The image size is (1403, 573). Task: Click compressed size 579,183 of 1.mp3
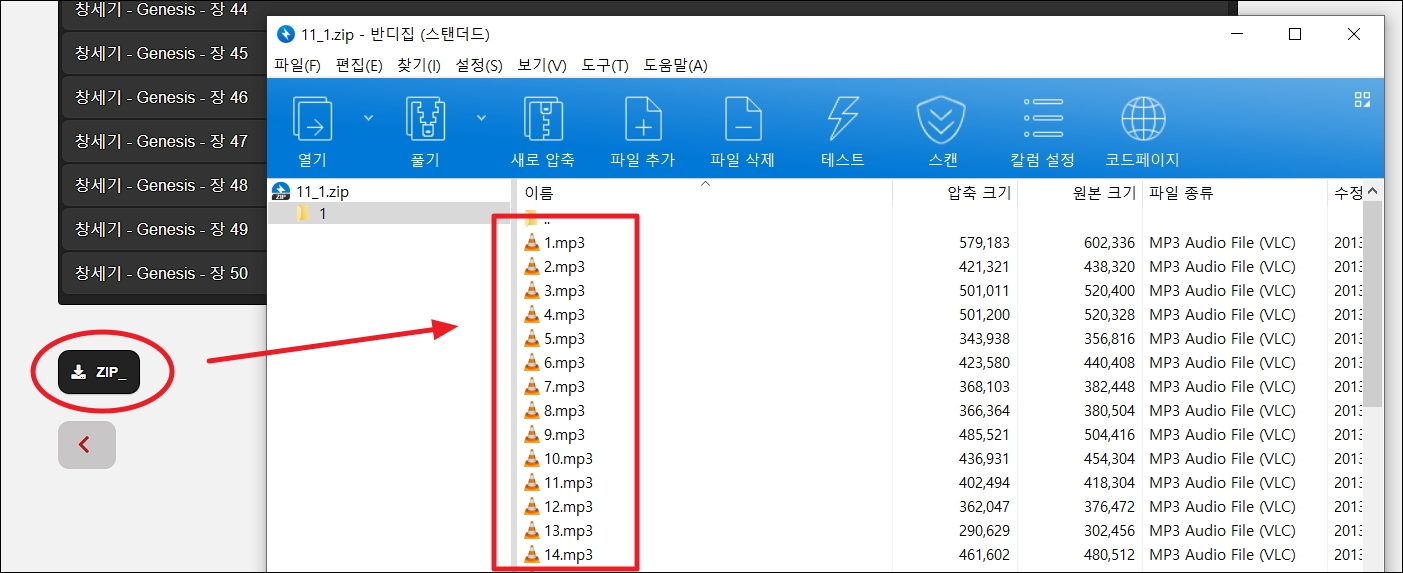click(984, 243)
